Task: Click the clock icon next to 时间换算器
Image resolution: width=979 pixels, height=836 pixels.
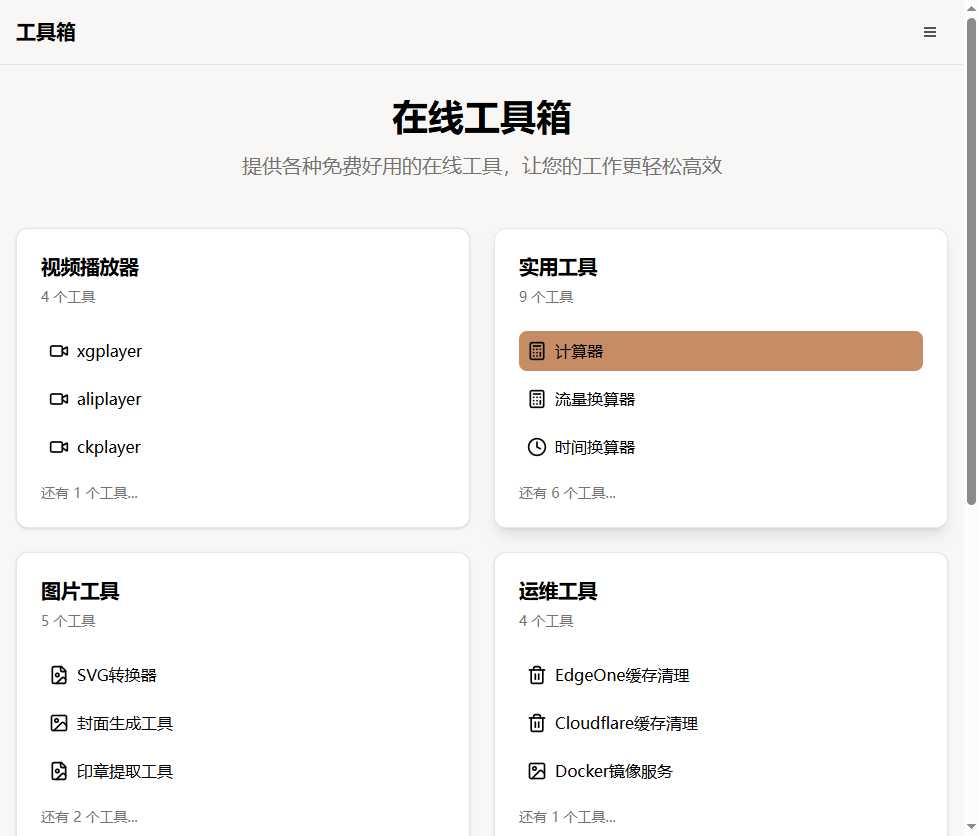Action: [537, 447]
